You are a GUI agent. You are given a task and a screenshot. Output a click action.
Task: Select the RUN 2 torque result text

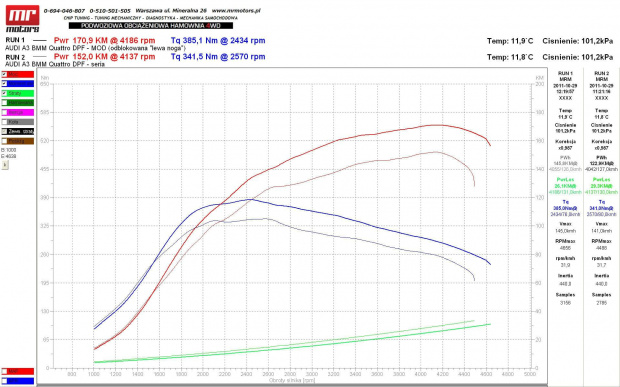coord(218,57)
